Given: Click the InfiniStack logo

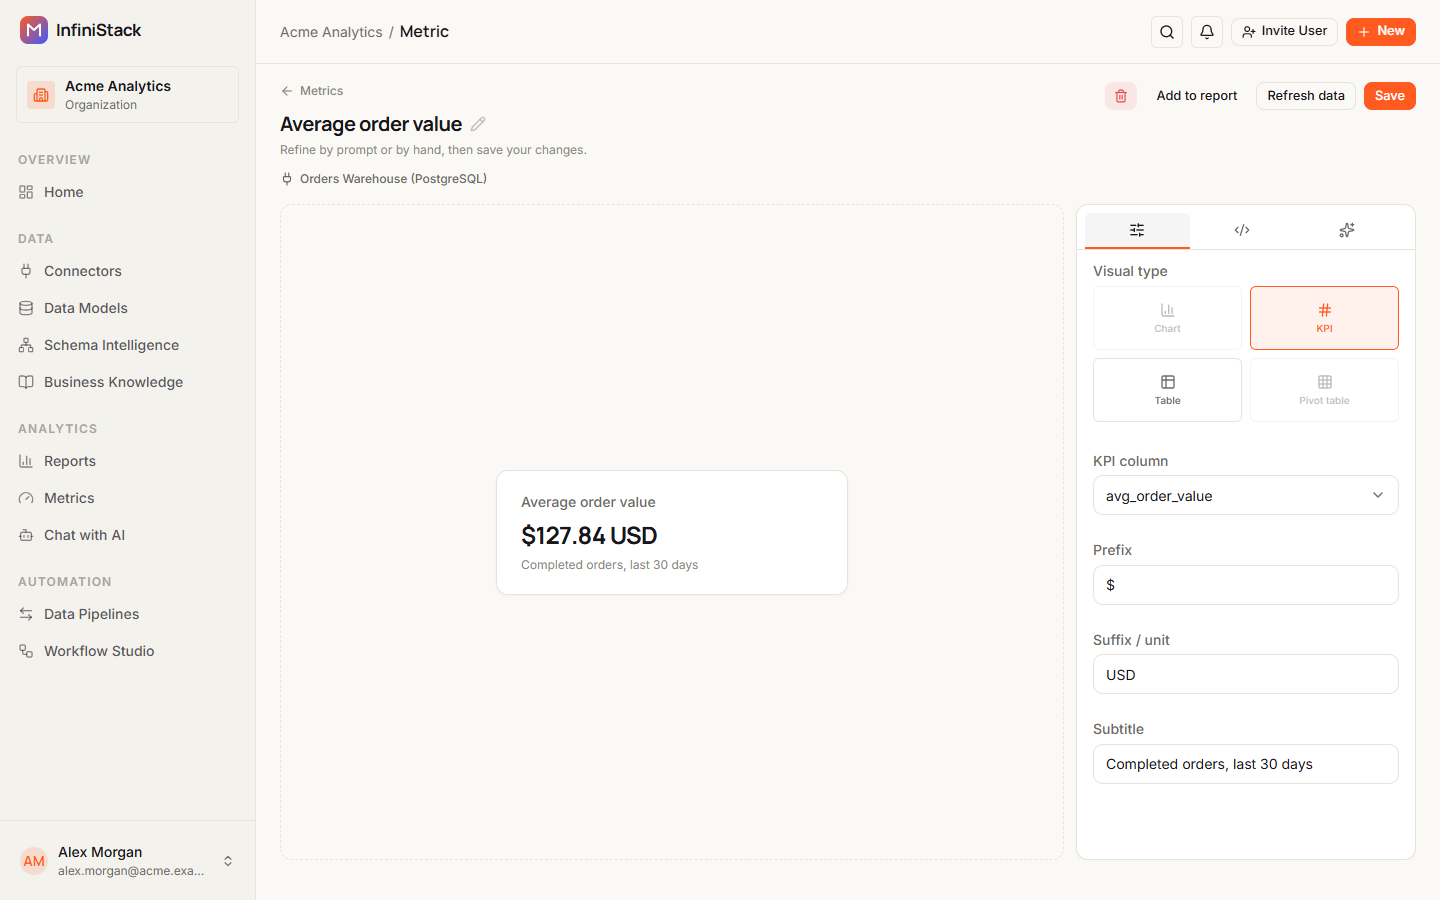Looking at the screenshot, I should tap(81, 30).
